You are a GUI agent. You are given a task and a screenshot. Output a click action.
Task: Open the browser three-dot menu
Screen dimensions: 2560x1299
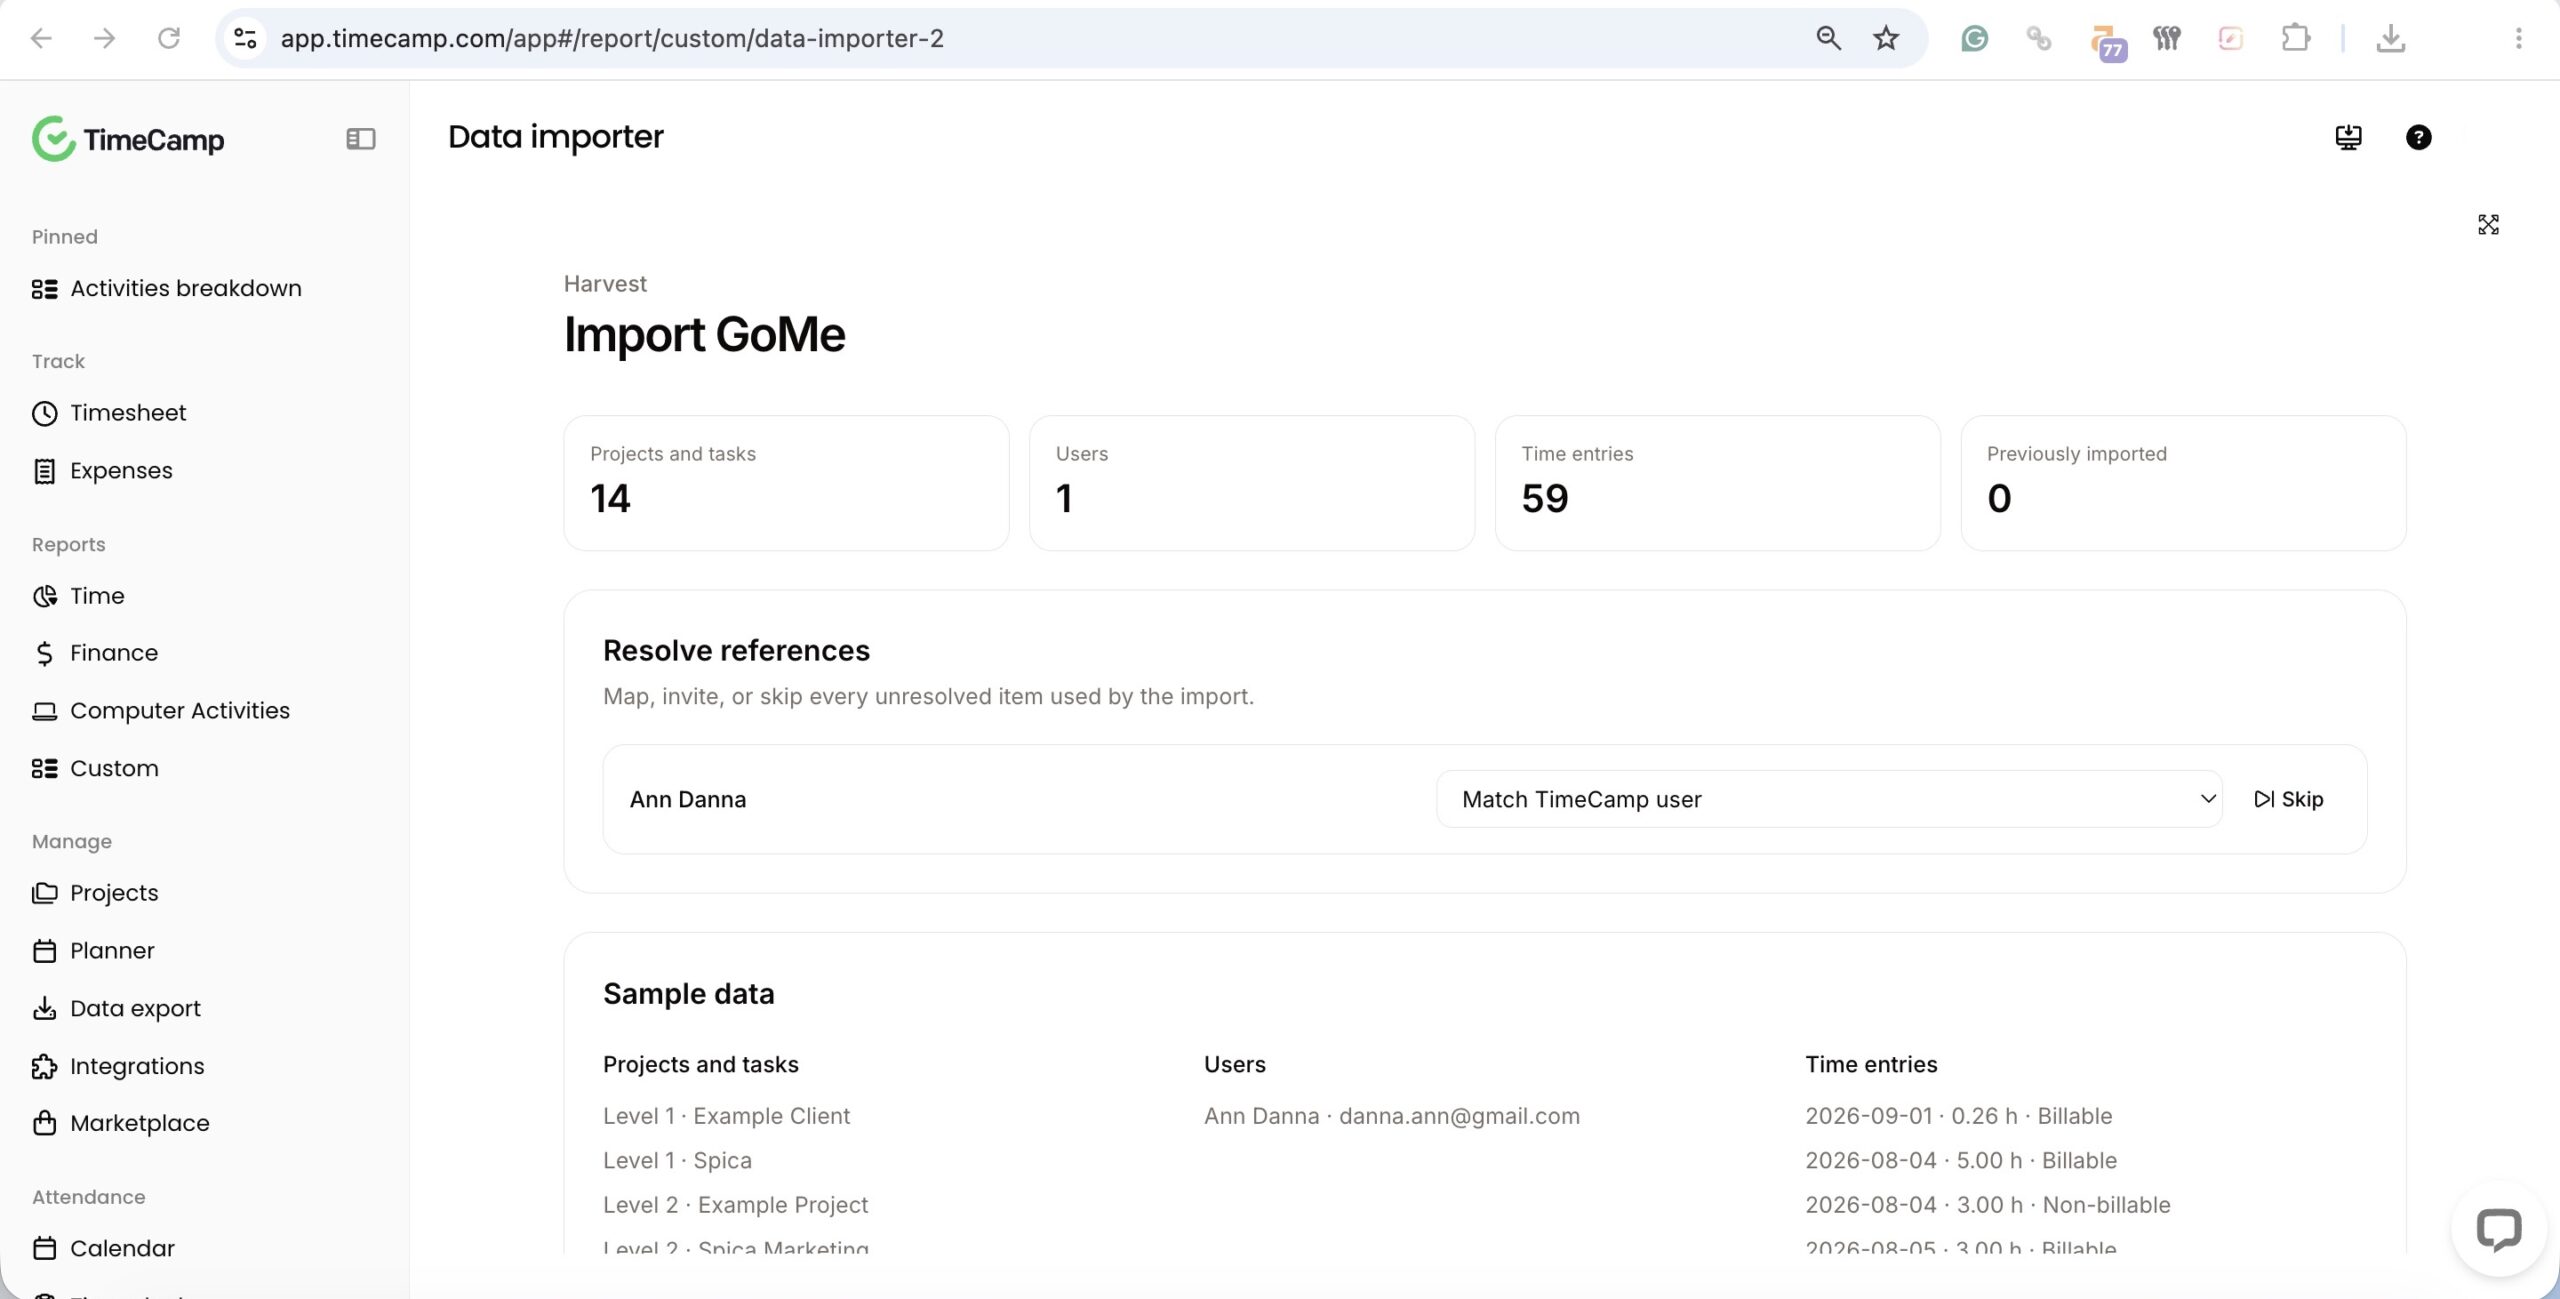tap(2518, 38)
